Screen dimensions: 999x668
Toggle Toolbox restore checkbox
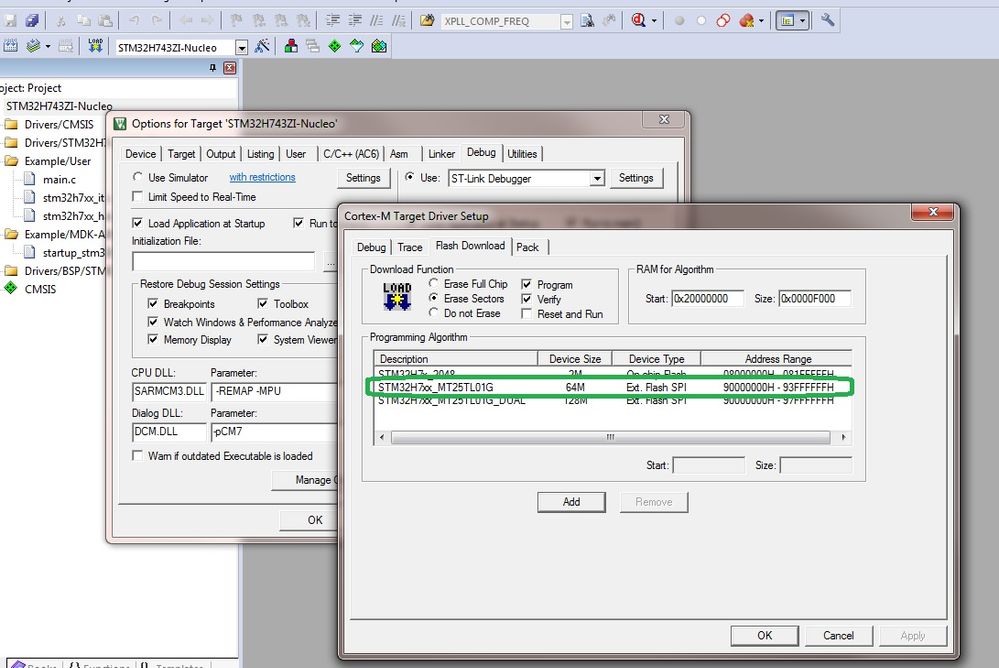262,303
